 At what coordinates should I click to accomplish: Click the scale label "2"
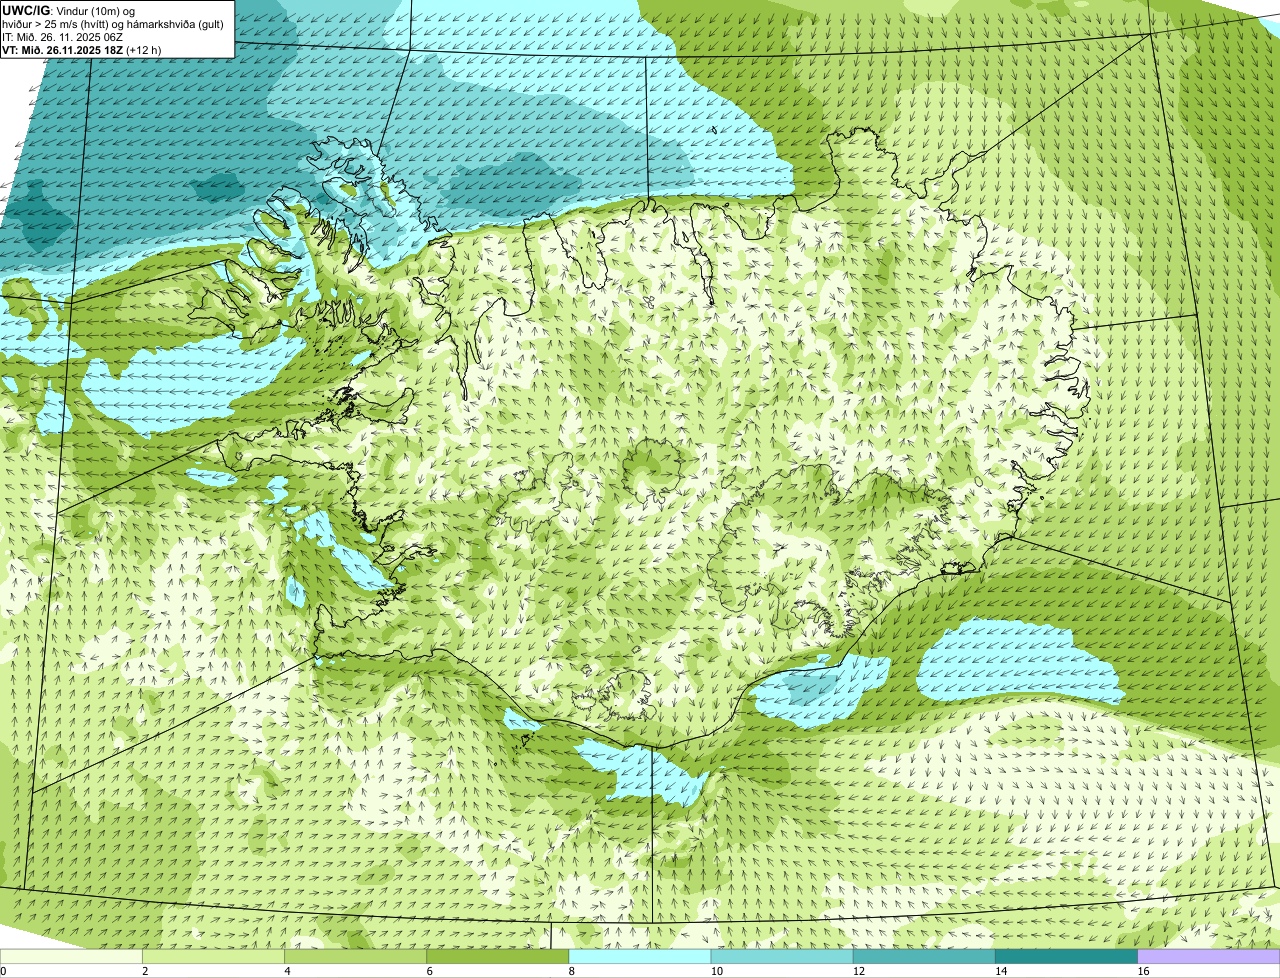coord(145,971)
